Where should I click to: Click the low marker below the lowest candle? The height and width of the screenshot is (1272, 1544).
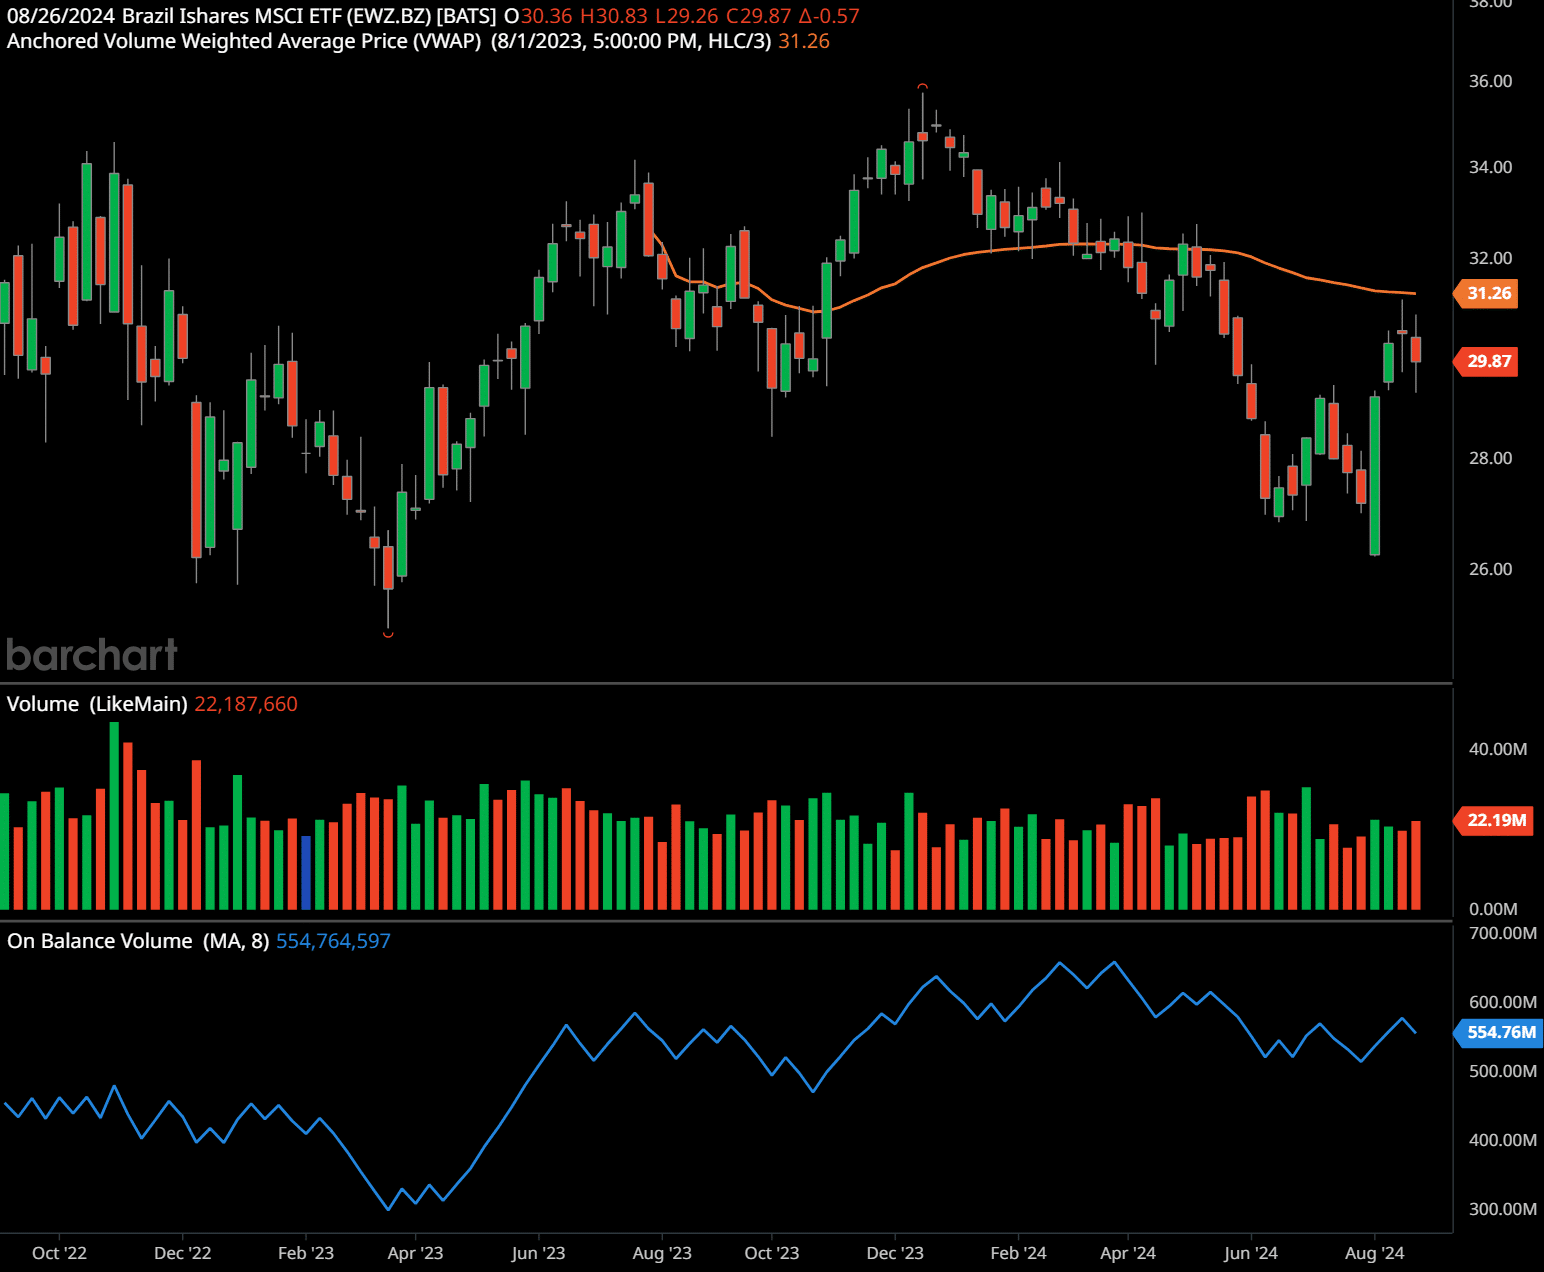pos(388,634)
